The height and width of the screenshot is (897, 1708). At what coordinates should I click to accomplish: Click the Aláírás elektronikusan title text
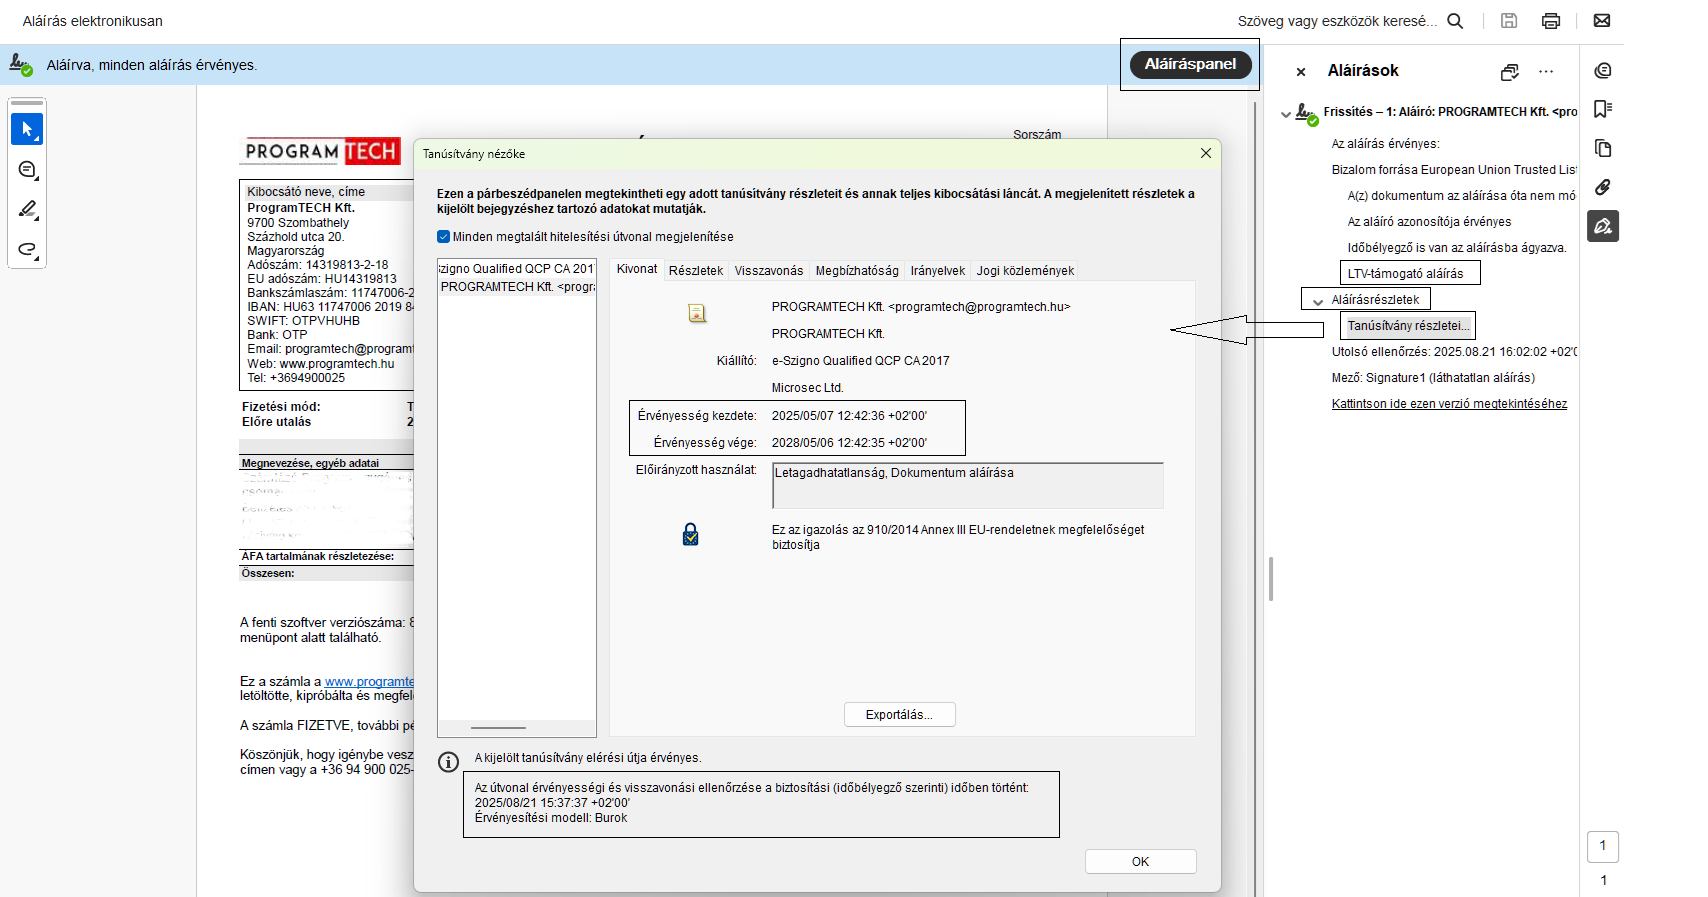coord(92,21)
